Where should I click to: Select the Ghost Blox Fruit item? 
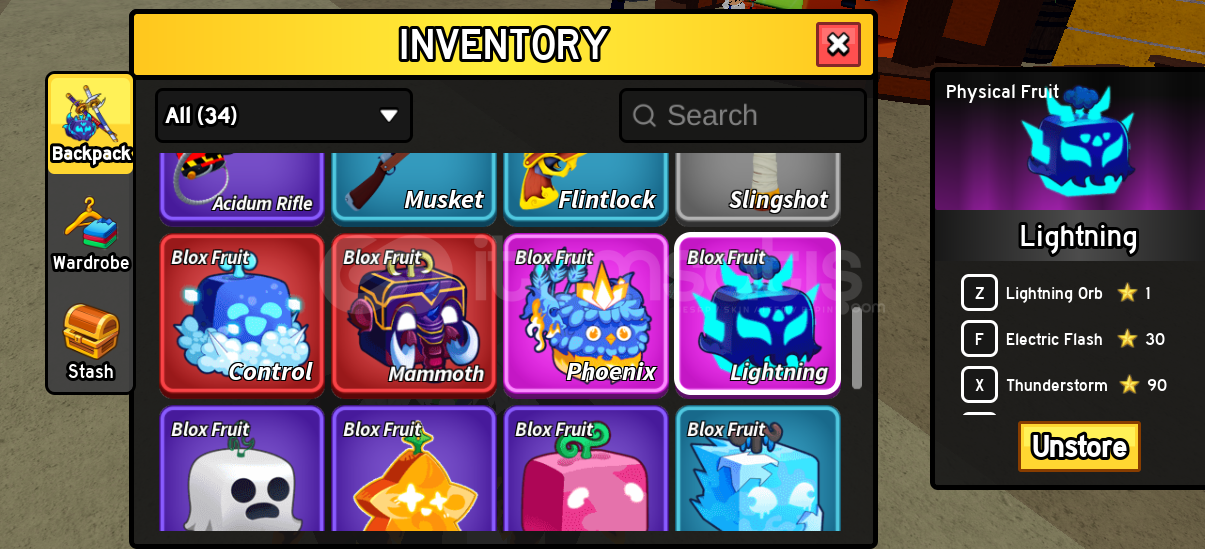pos(242,469)
